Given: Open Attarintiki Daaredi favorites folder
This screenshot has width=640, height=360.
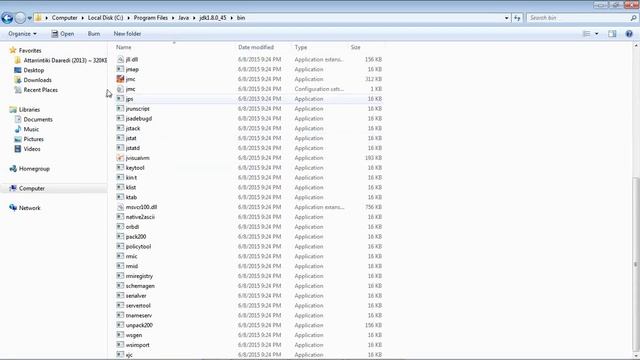Looking at the screenshot, I should click(x=65, y=60).
